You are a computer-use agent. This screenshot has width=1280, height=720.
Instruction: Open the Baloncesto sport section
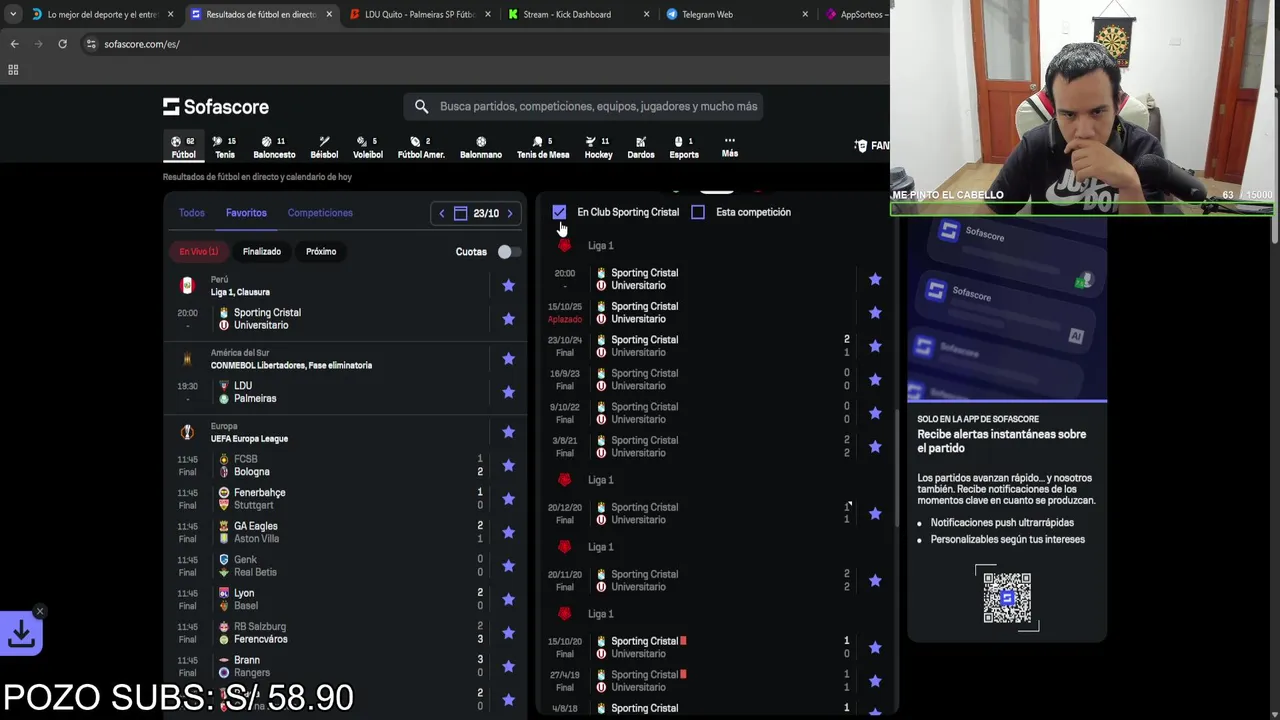[x=274, y=147]
